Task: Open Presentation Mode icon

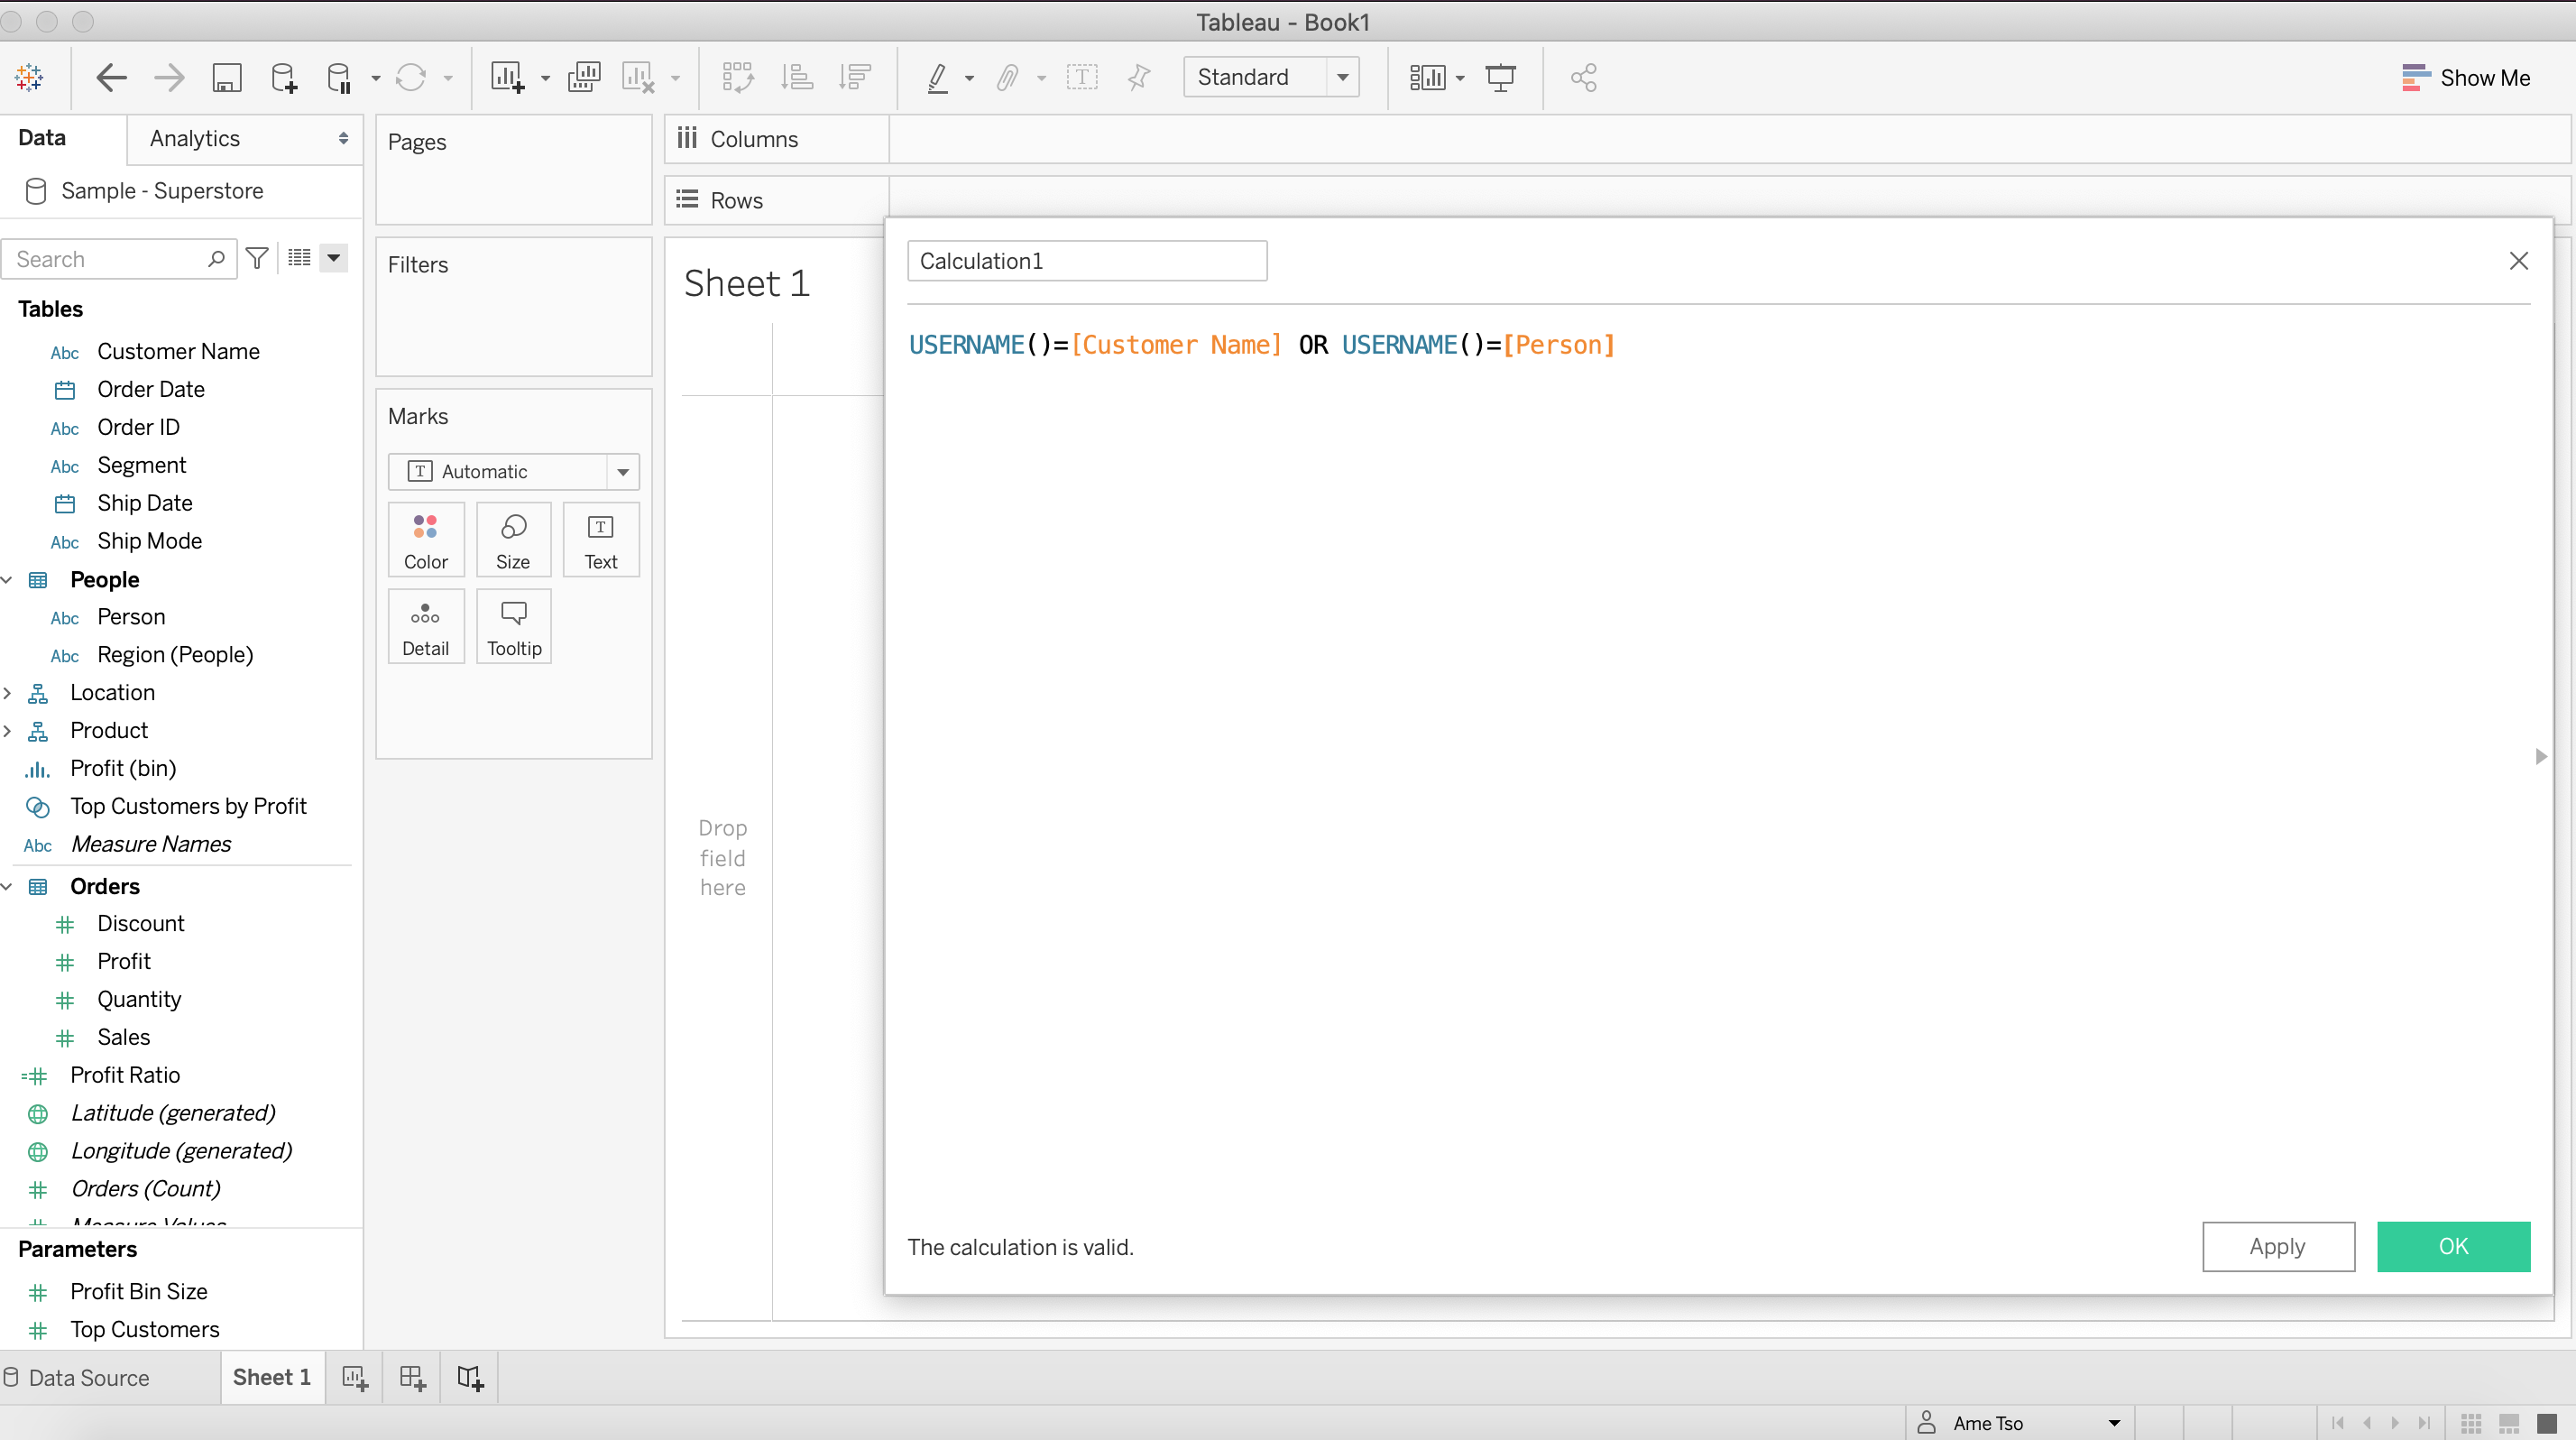Action: point(1500,77)
